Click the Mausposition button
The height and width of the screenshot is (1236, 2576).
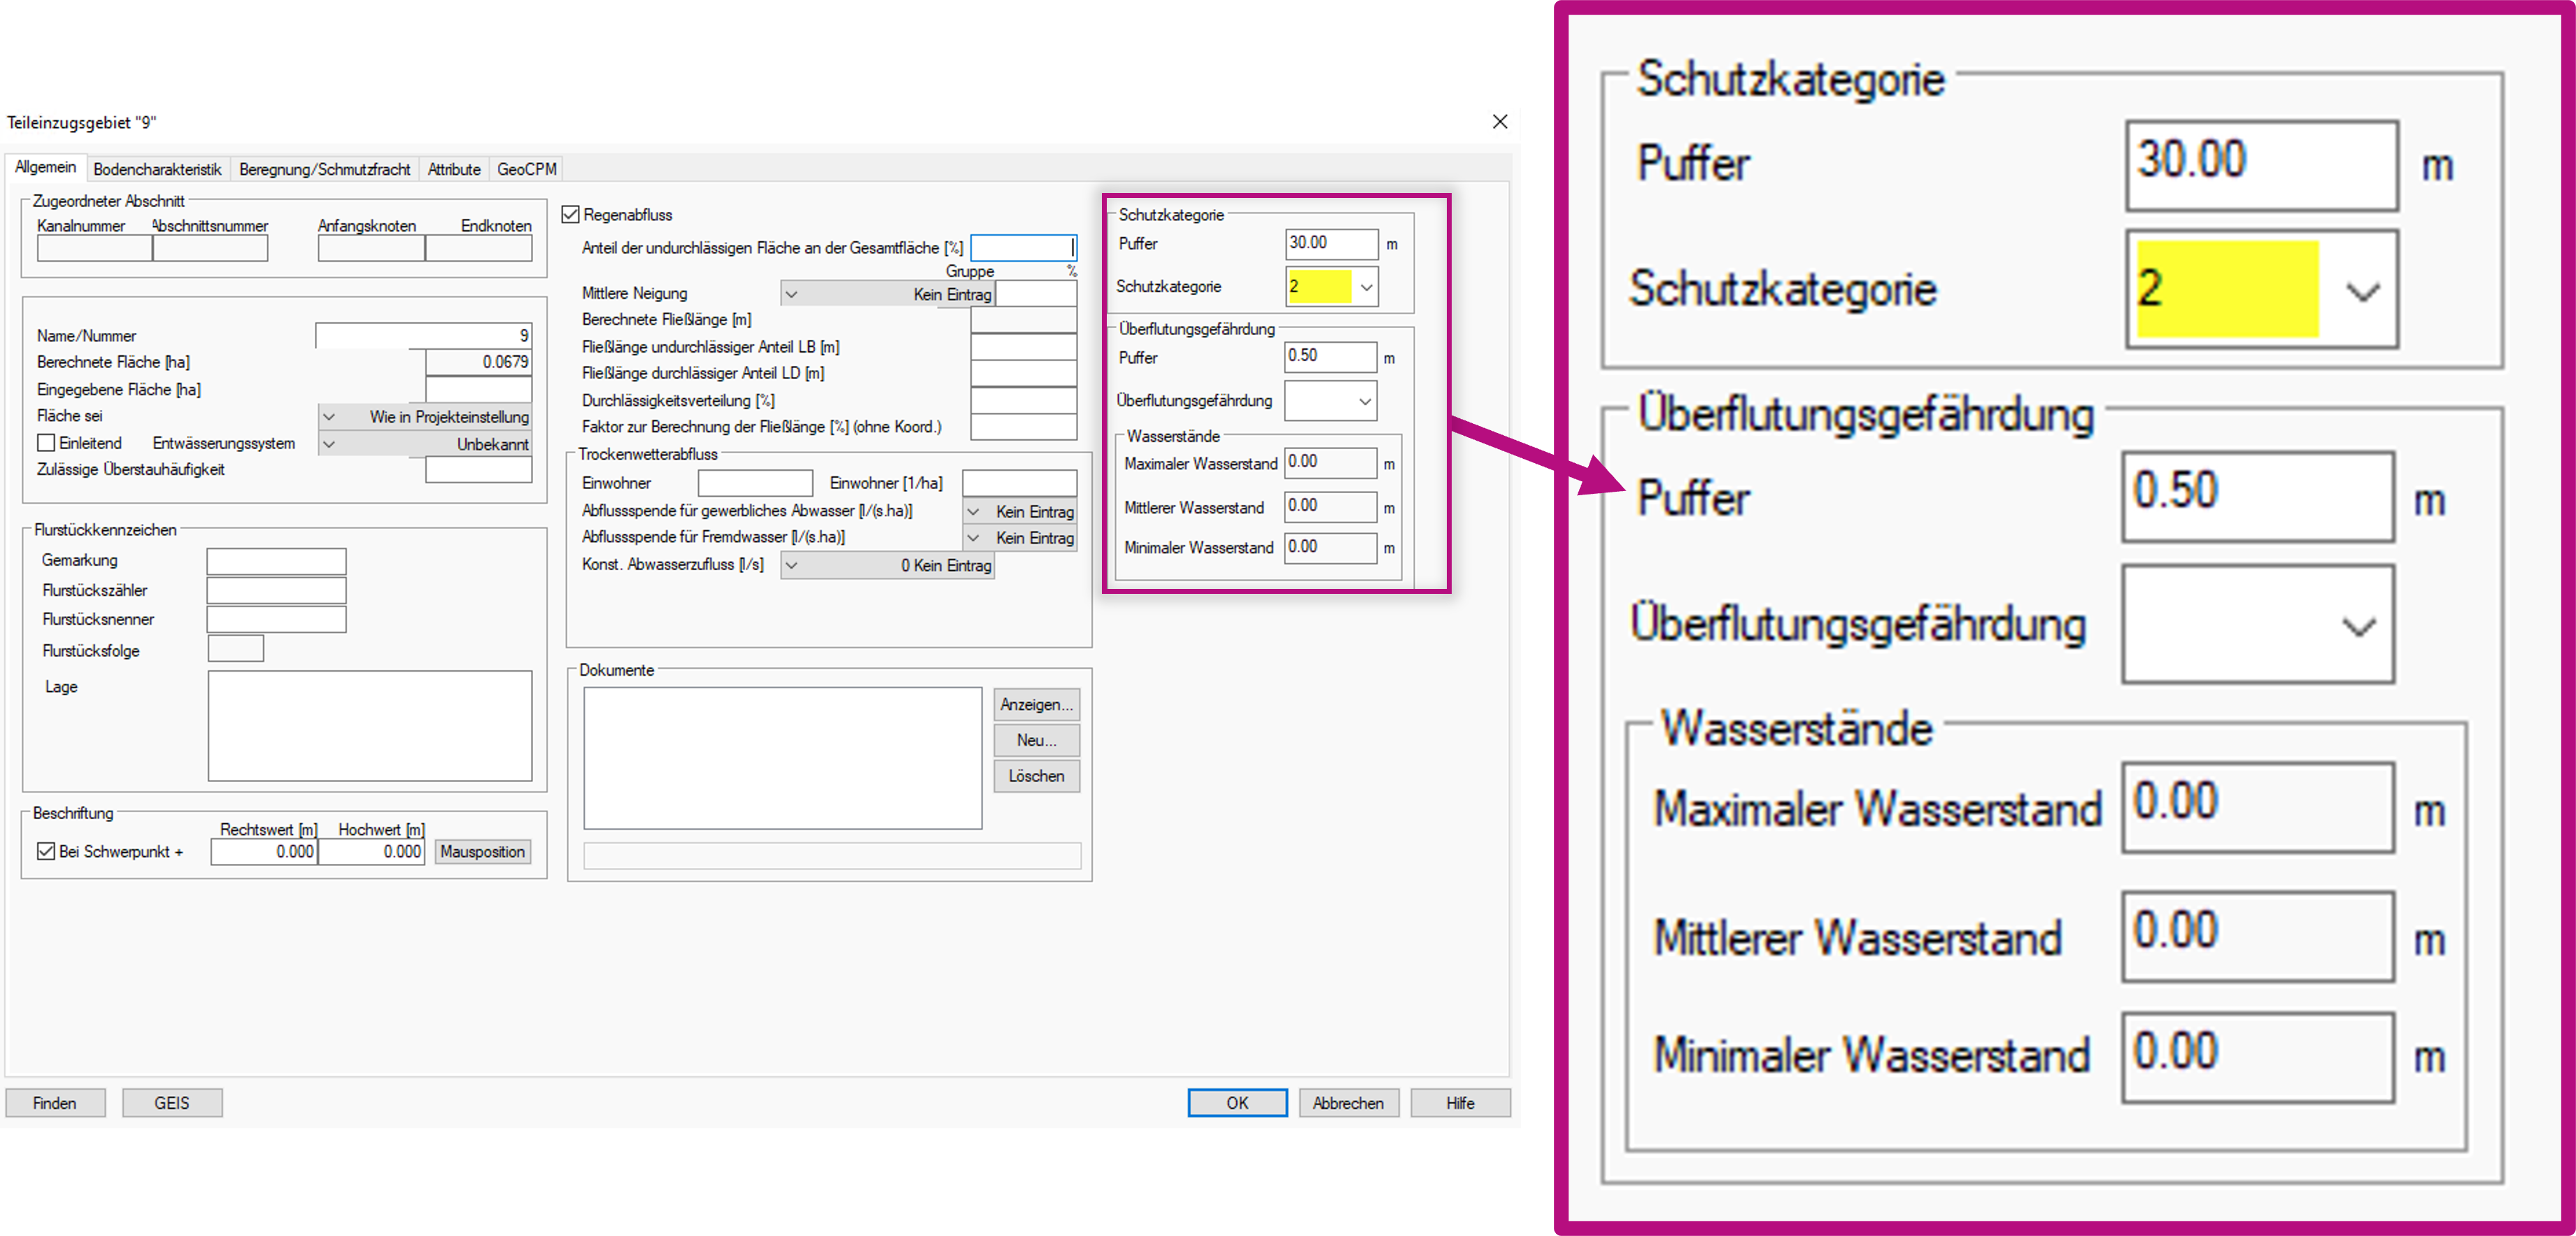[x=482, y=851]
